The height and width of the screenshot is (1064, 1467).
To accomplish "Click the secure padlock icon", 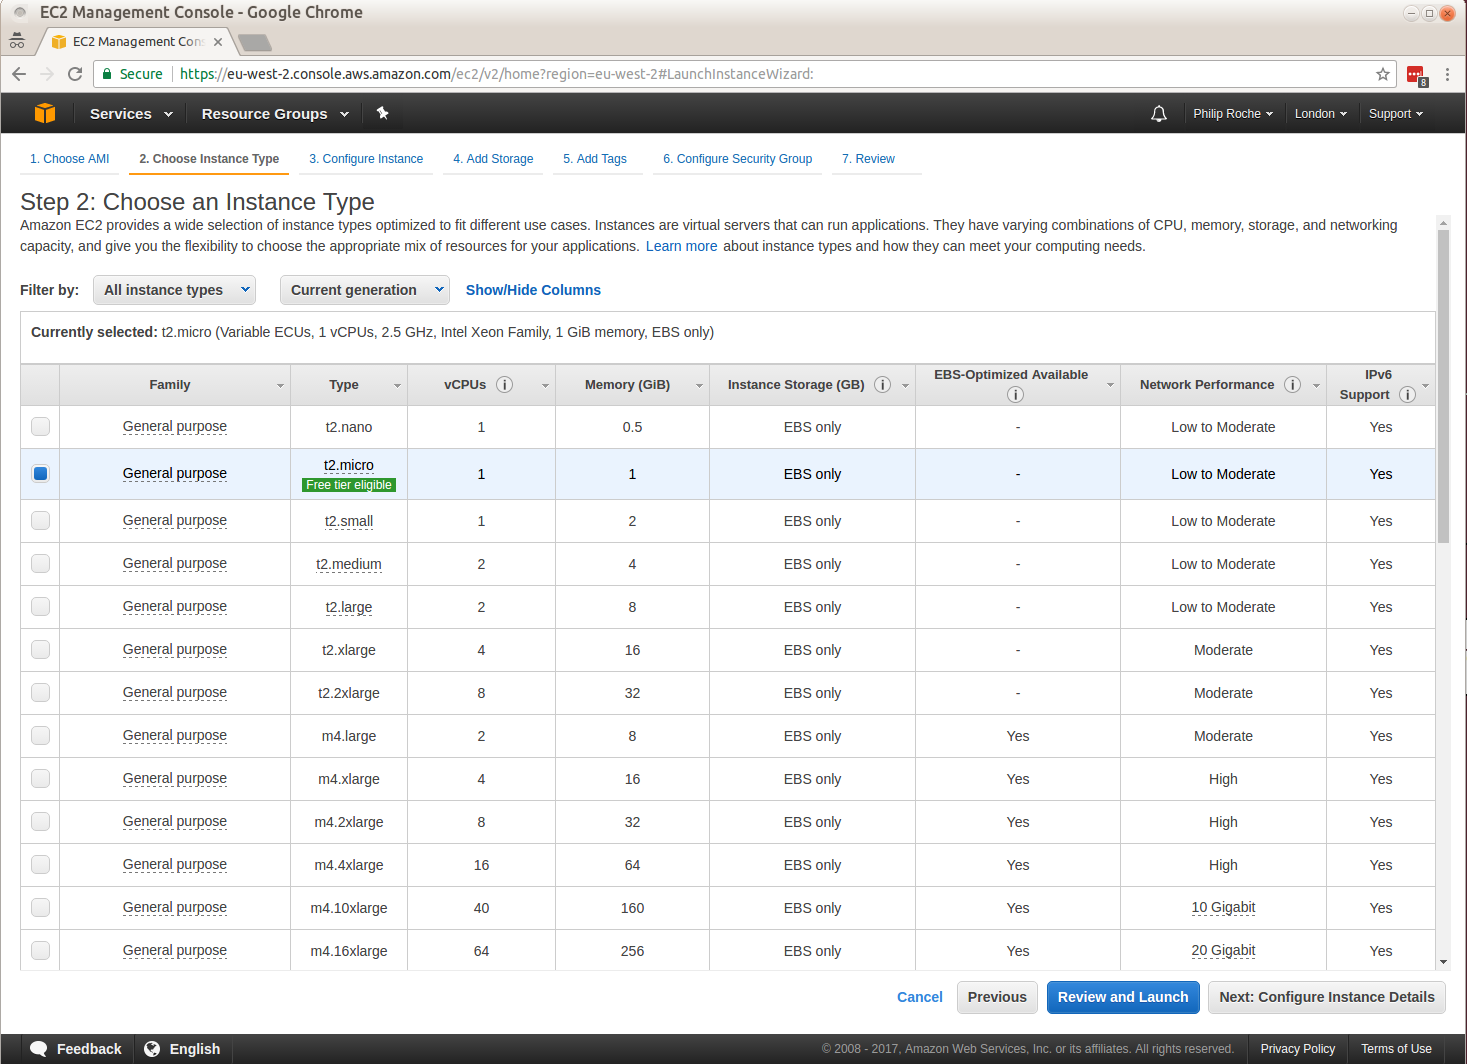I will tap(107, 74).
